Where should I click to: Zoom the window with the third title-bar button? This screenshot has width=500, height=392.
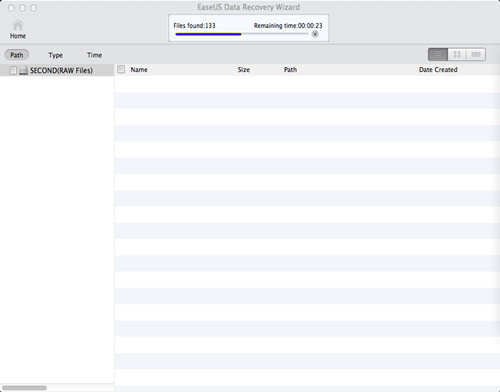tap(34, 8)
